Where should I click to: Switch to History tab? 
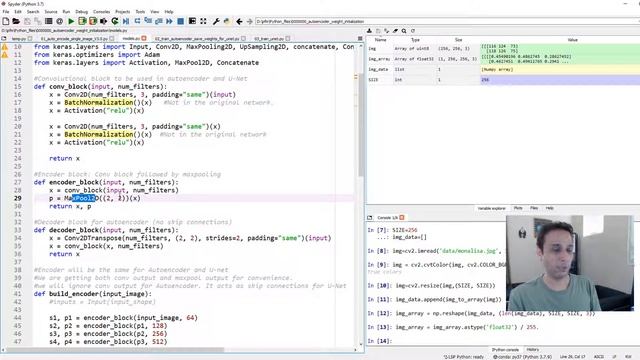point(533,350)
